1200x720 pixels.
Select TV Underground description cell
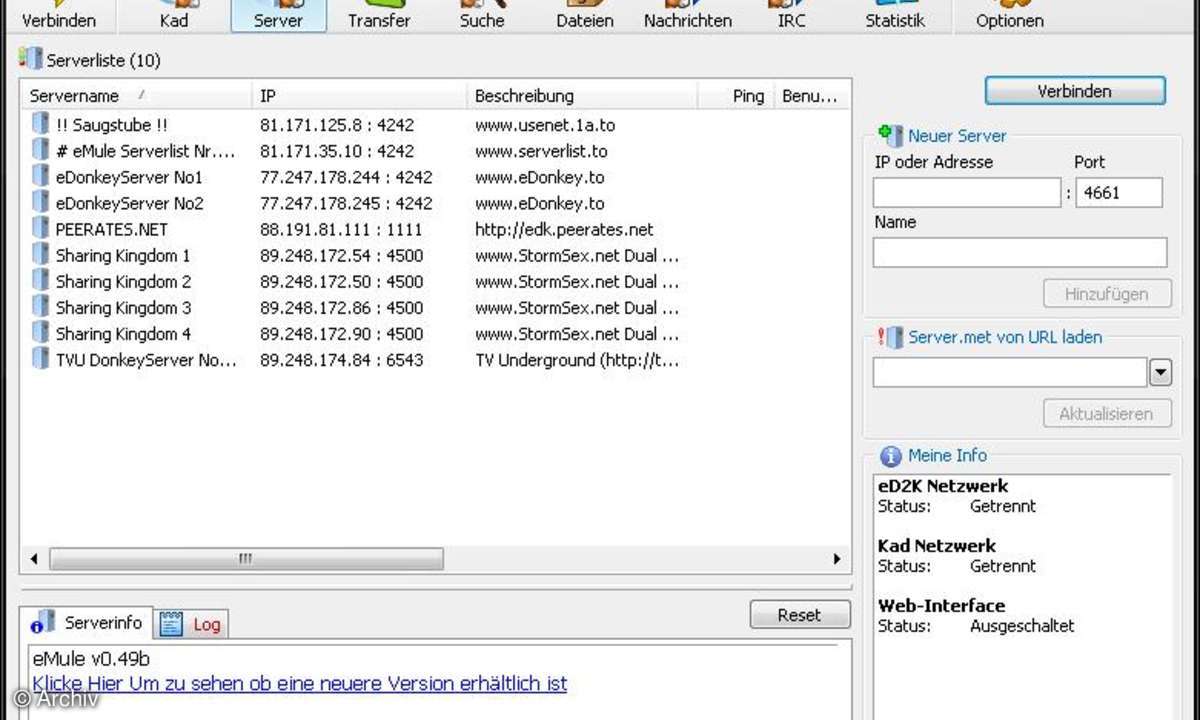(577, 359)
